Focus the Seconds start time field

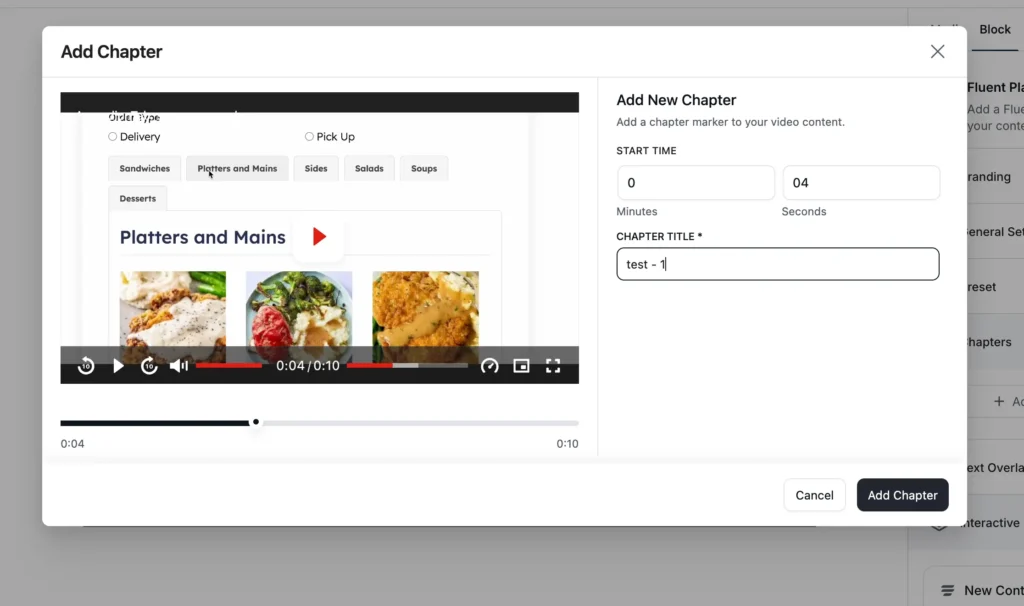(x=861, y=183)
